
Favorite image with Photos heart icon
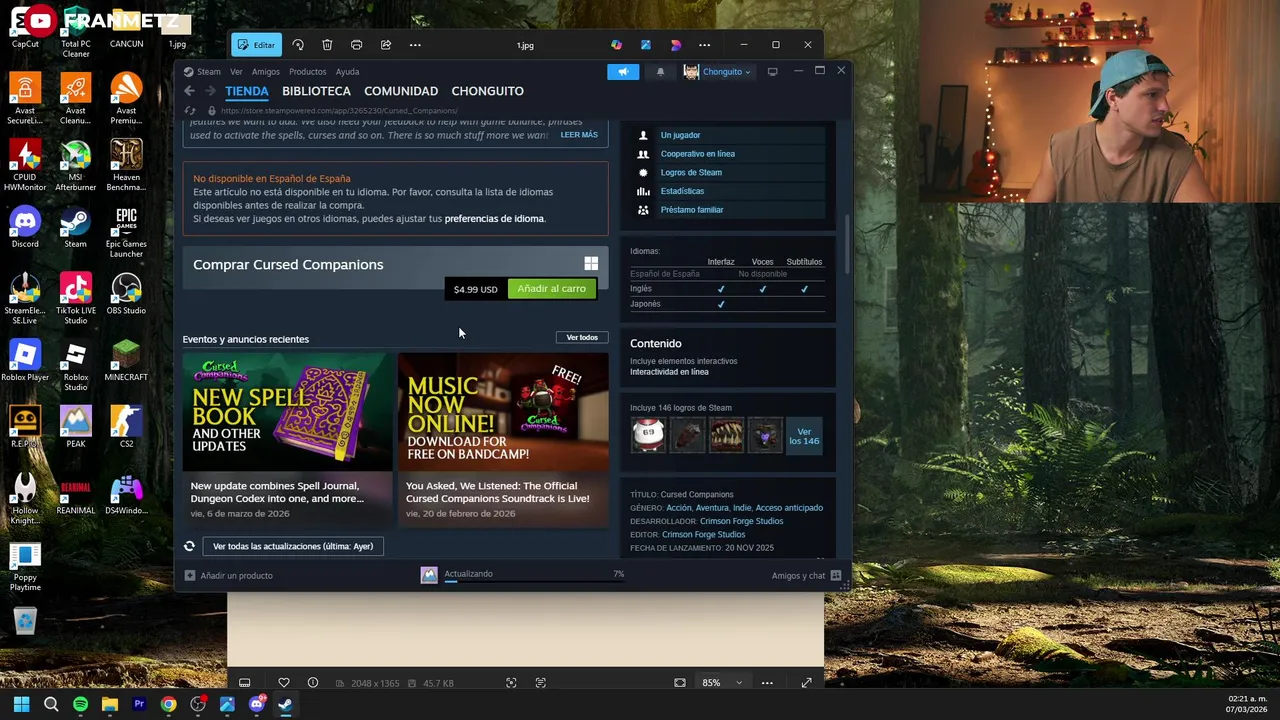click(x=284, y=683)
